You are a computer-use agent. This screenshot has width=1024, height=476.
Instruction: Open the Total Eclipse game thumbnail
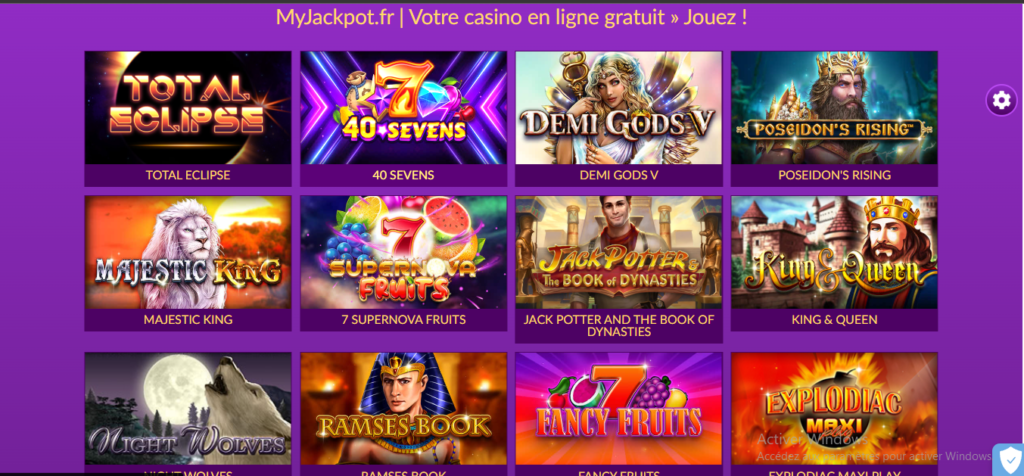[188, 108]
